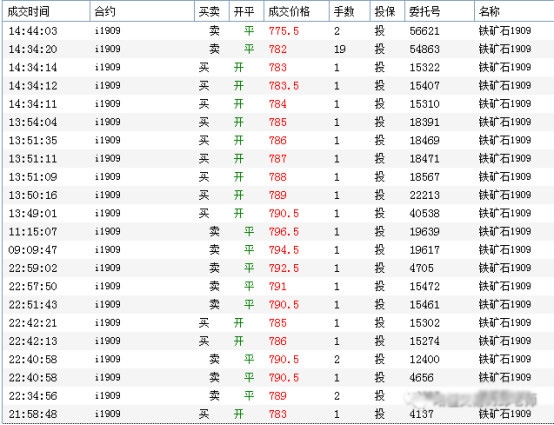The height and width of the screenshot is (425, 554).
Task: Select the trade priced at 783.5
Action: coord(278,86)
